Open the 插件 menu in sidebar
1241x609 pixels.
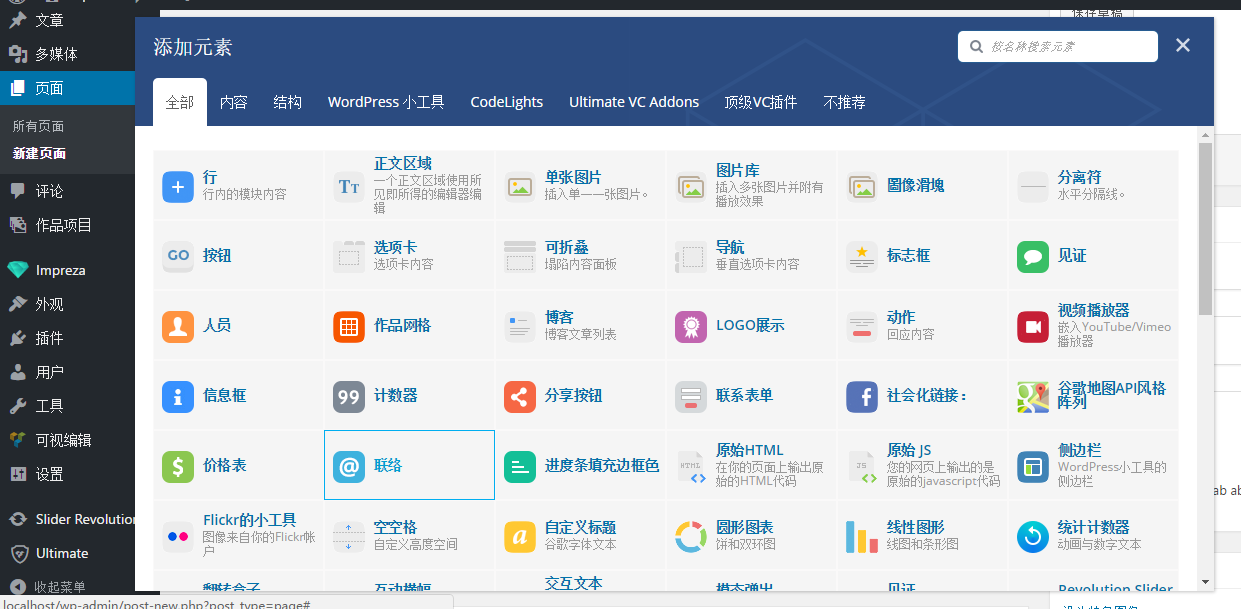49,338
